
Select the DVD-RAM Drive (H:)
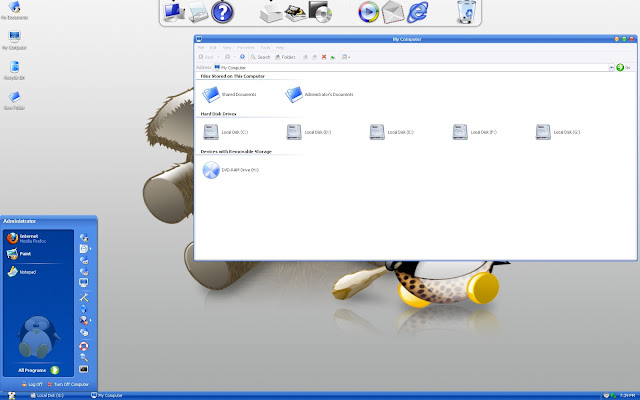pos(231,170)
